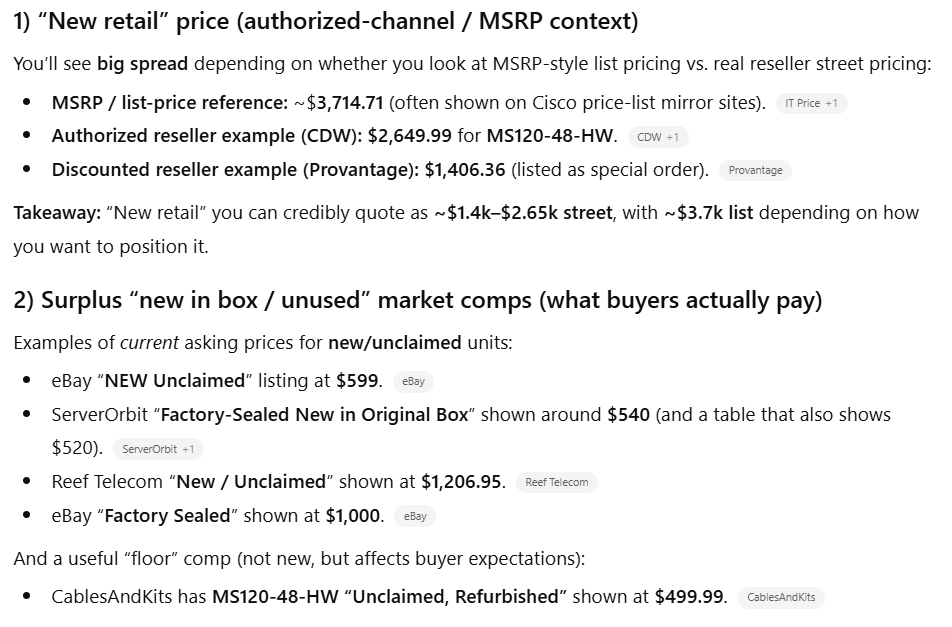
Task: Open the IT Price +1 citation chip
Action: tap(811, 103)
